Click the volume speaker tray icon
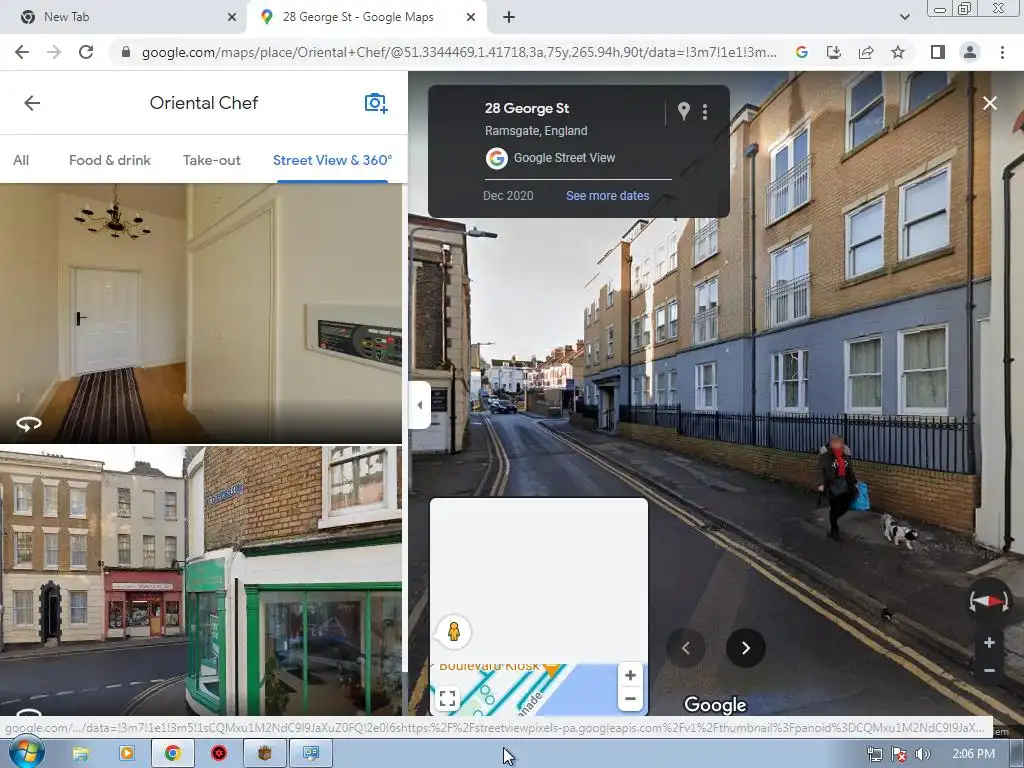Viewport: 1024px width, 768px height. point(921,754)
